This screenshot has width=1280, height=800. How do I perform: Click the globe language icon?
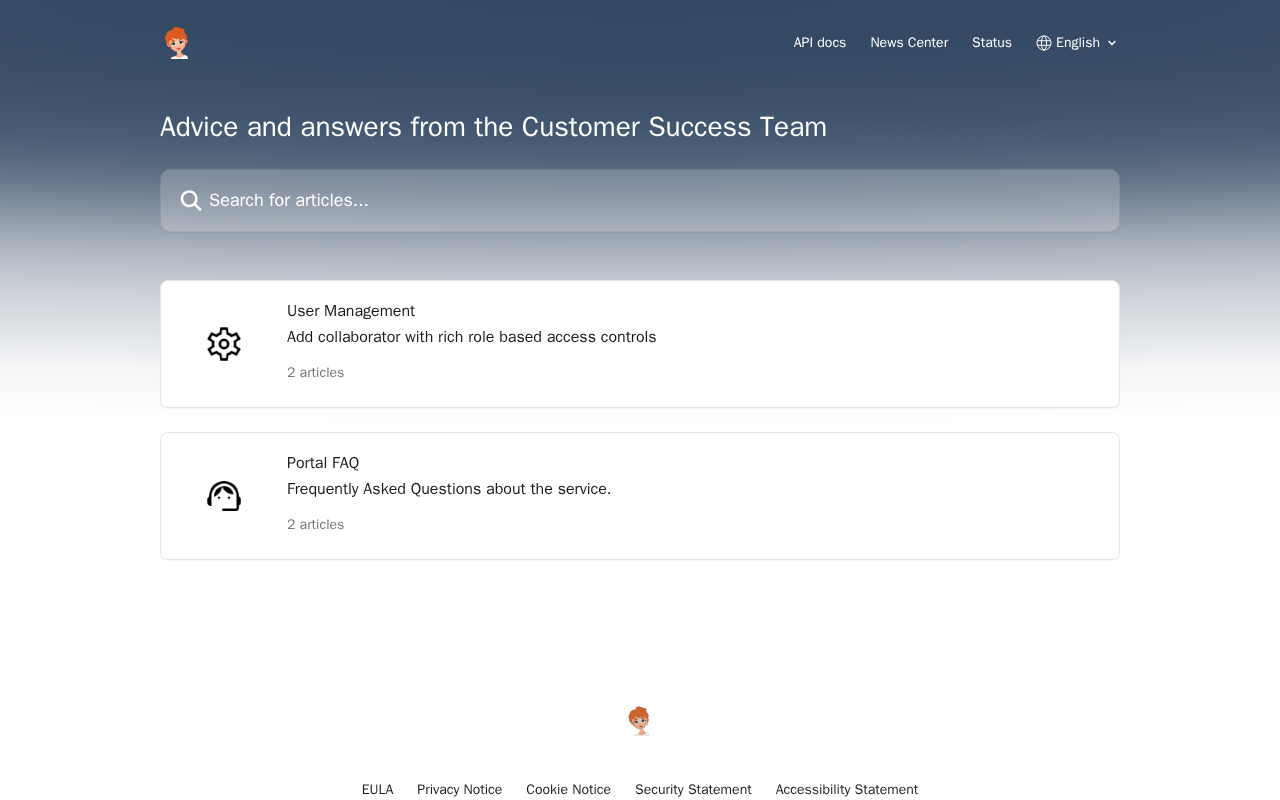coord(1044,43)
